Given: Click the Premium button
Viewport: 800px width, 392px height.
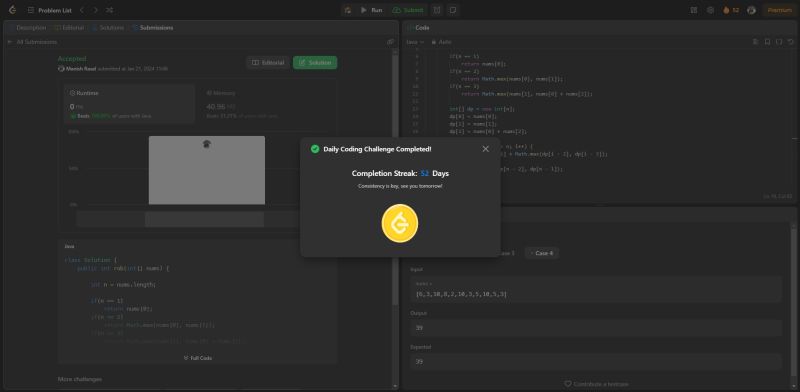Looking at the screenshot, I should tap(779, 10).
